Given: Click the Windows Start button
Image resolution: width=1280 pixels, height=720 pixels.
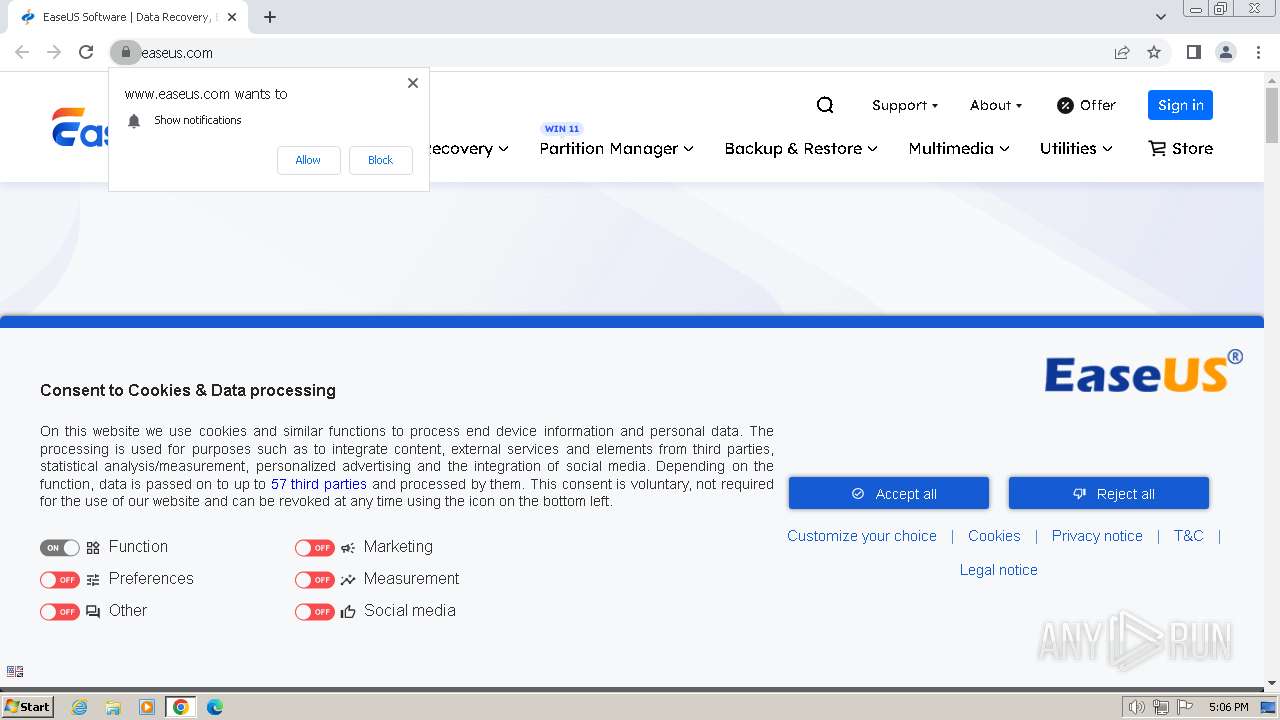Looking at the screenshot, I should click(28, 707).
